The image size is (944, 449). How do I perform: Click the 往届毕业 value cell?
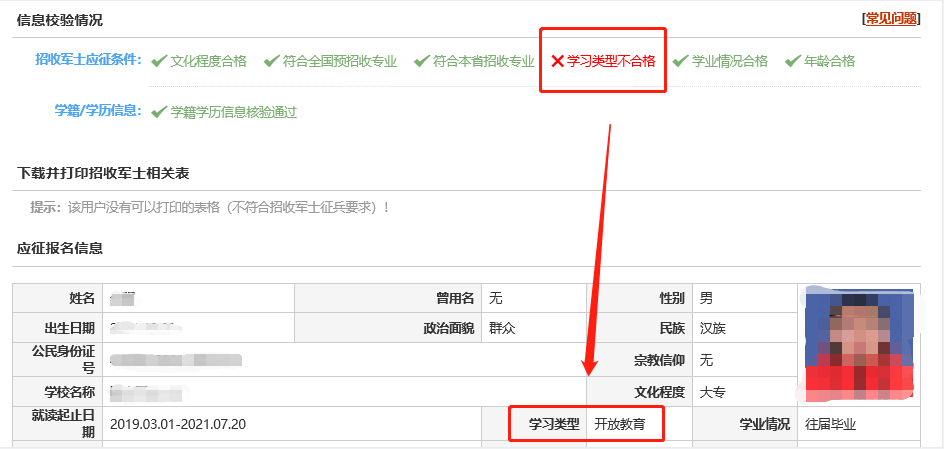click(830, 424)
